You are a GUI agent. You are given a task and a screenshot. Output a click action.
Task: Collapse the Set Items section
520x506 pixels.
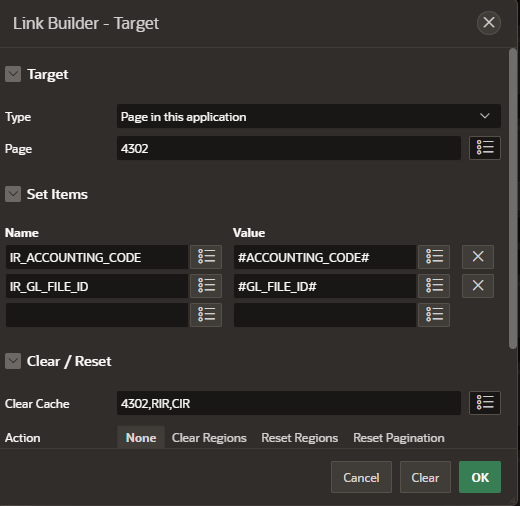pos(13,194)
